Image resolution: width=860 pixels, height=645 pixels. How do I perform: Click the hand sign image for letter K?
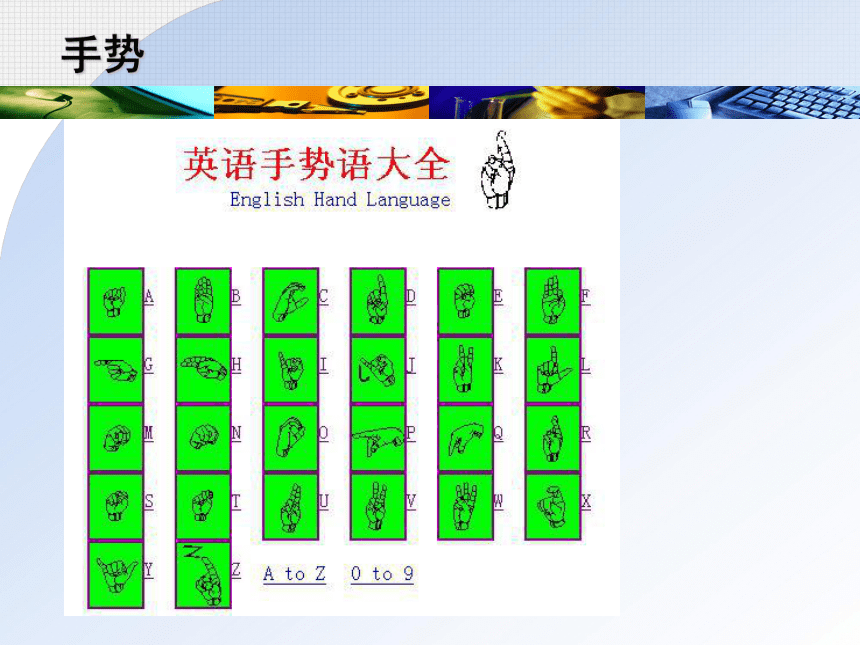(x=466, y=370)
